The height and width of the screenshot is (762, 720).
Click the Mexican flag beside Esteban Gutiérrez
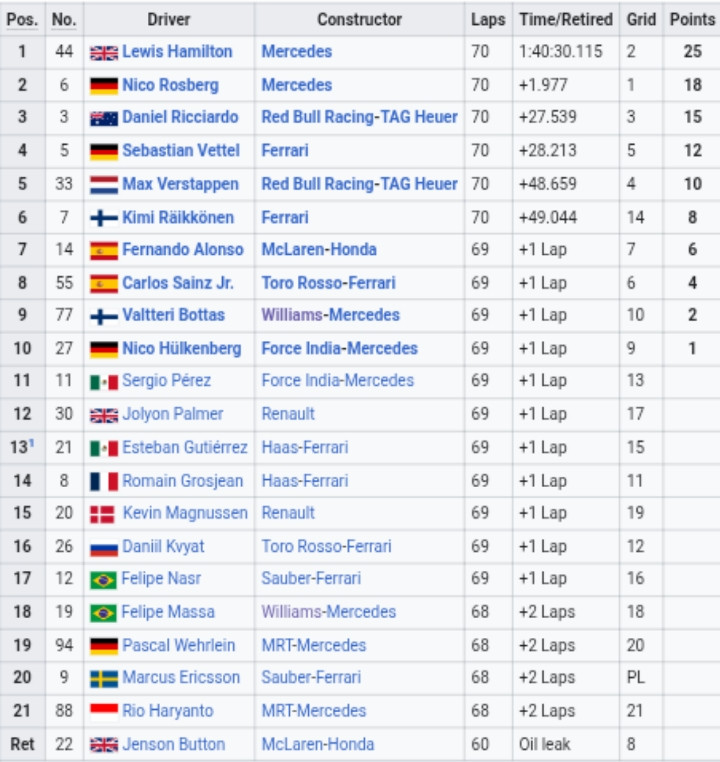click(104, 449)
